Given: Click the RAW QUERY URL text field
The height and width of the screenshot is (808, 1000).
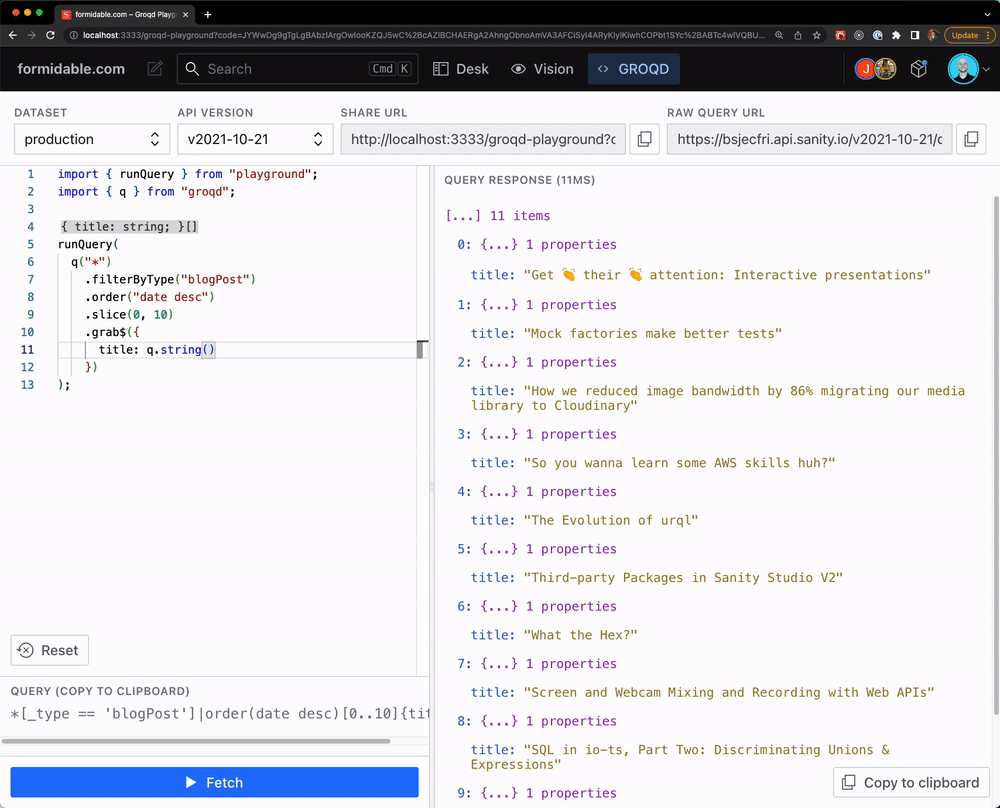Looking at the screenshot, I should coord(809,139).
